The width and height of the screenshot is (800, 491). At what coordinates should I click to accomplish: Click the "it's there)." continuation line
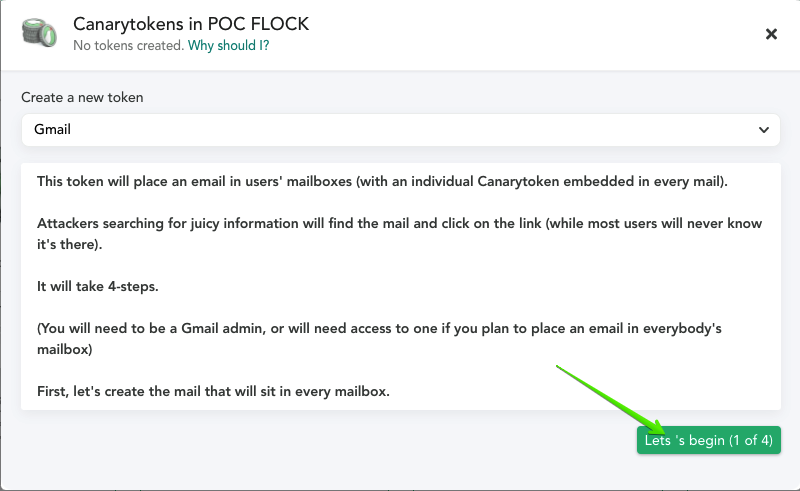[x=69, y=244]
